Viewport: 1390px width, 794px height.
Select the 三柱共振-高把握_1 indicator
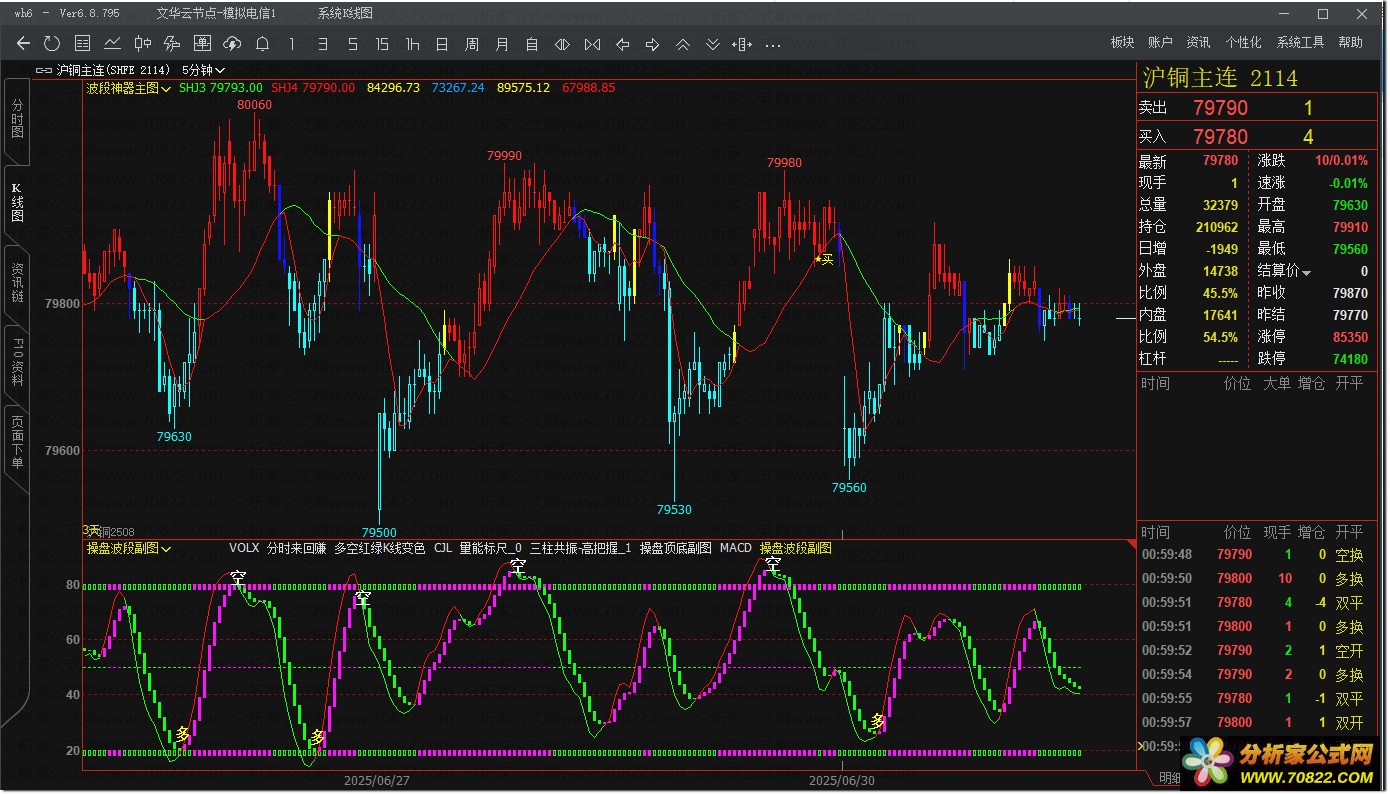pos(581,548)
